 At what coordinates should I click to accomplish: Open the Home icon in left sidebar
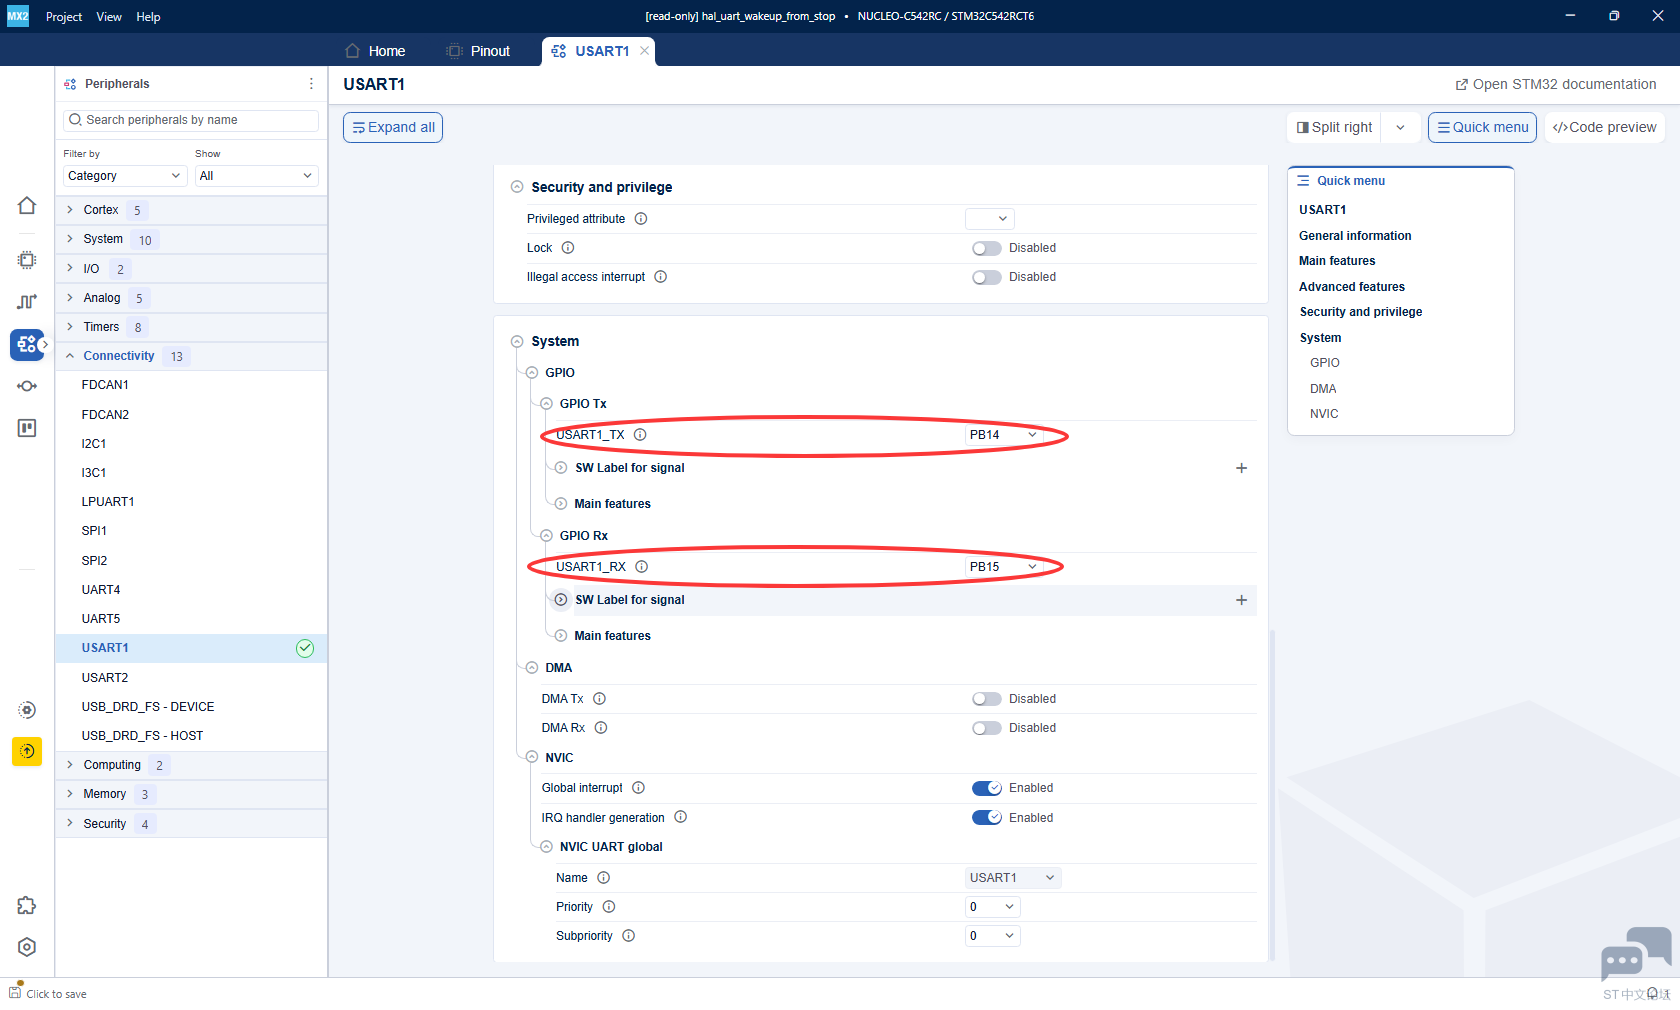coord(27,205)
